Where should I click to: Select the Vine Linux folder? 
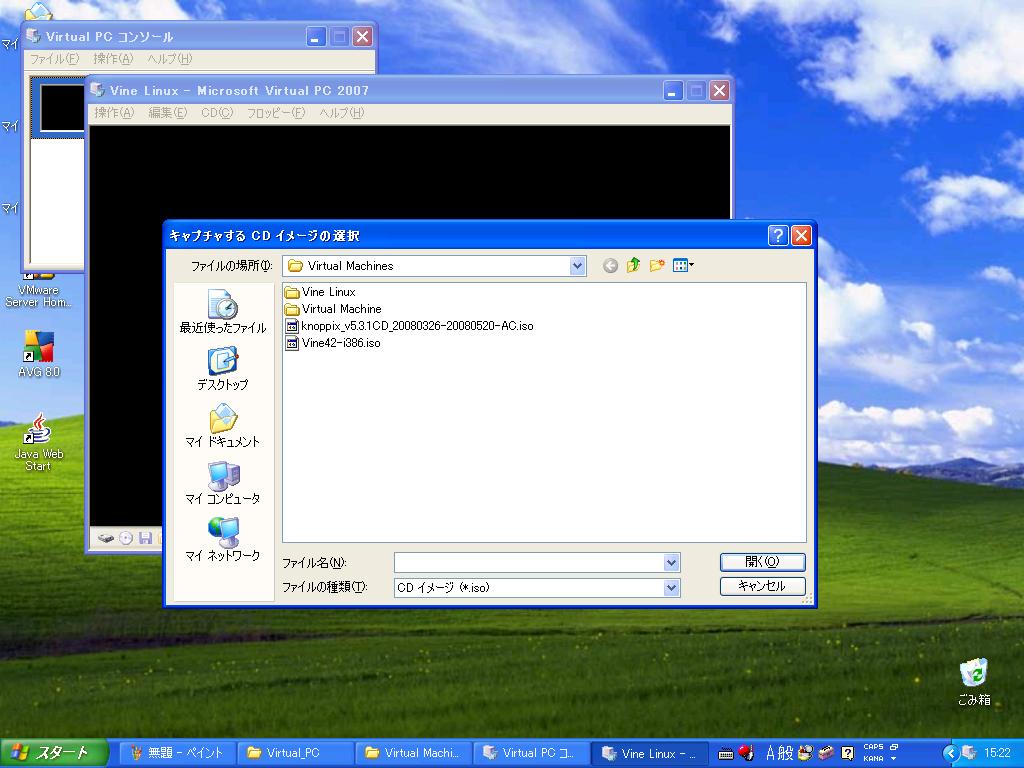click(321, 292)
